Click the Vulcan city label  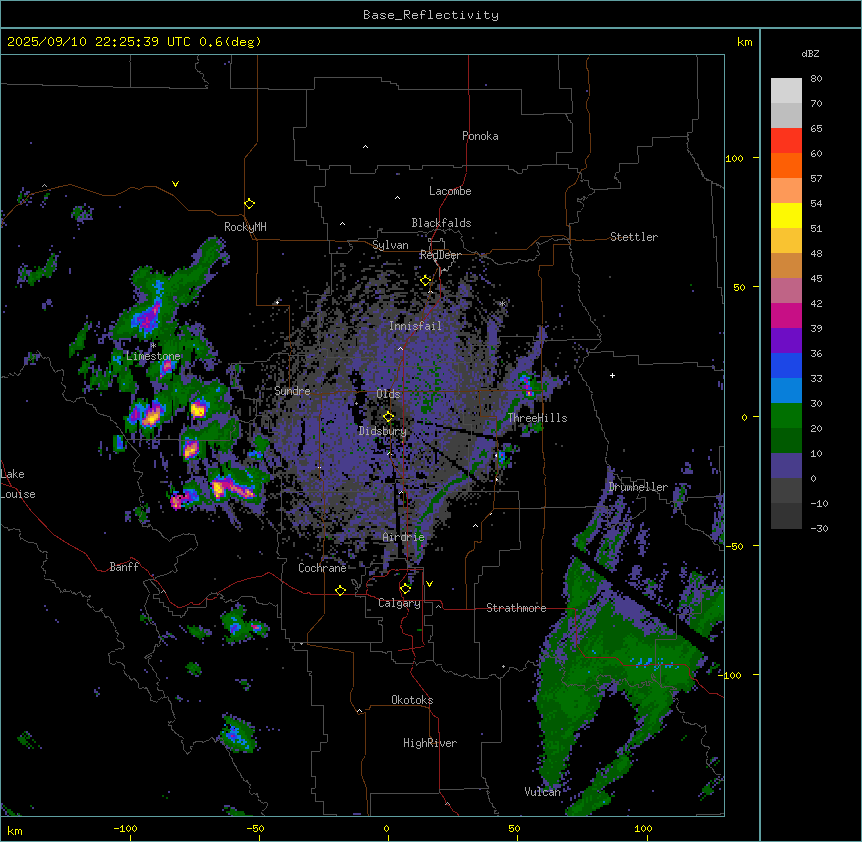tap(543, 791)
